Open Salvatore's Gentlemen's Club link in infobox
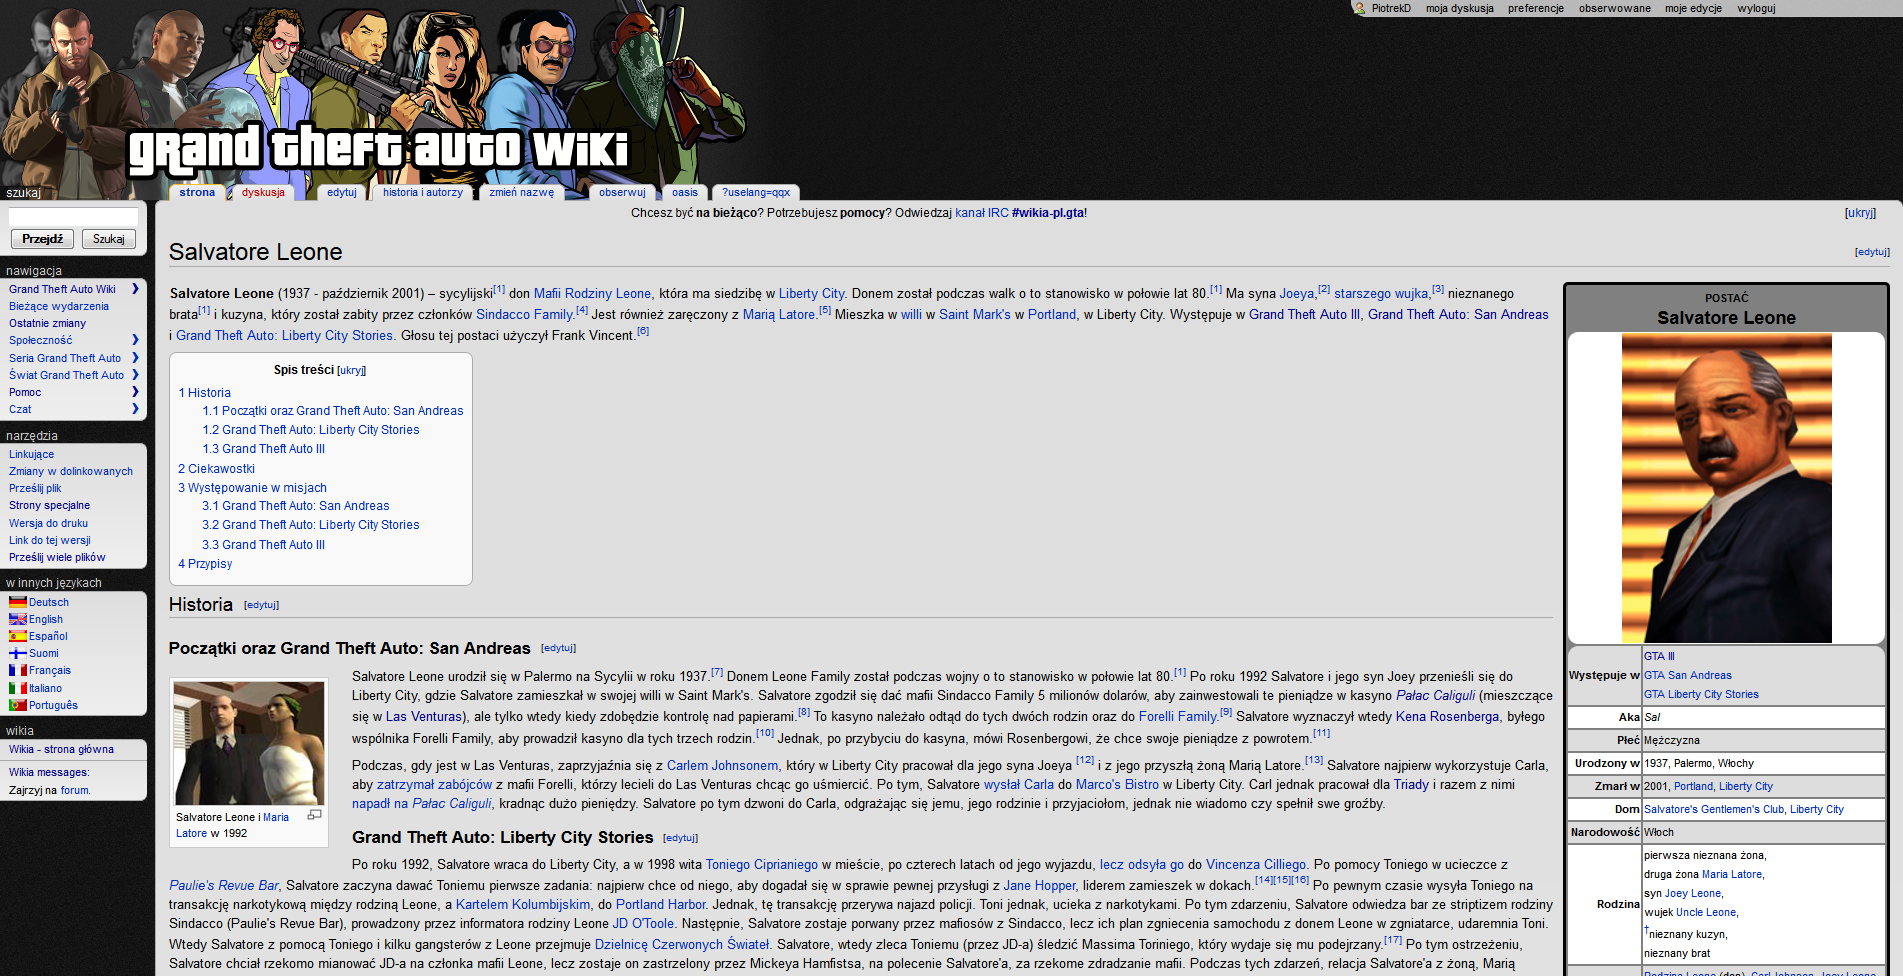The width and height of the screenshot is (1903, 976). coord(1714,809)
